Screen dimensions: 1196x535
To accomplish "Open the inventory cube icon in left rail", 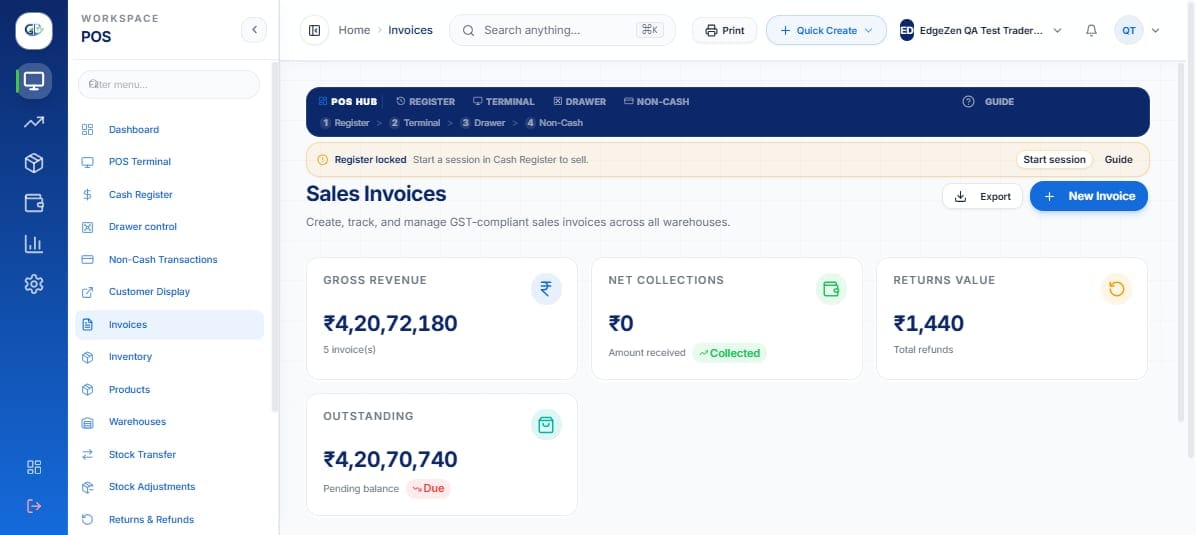I will [34, 163].
